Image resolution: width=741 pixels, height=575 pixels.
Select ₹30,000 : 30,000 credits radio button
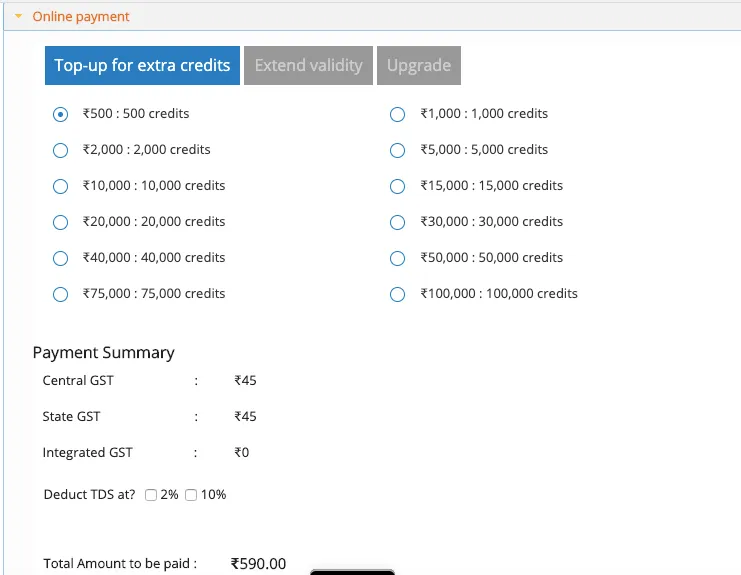point(397,222)
